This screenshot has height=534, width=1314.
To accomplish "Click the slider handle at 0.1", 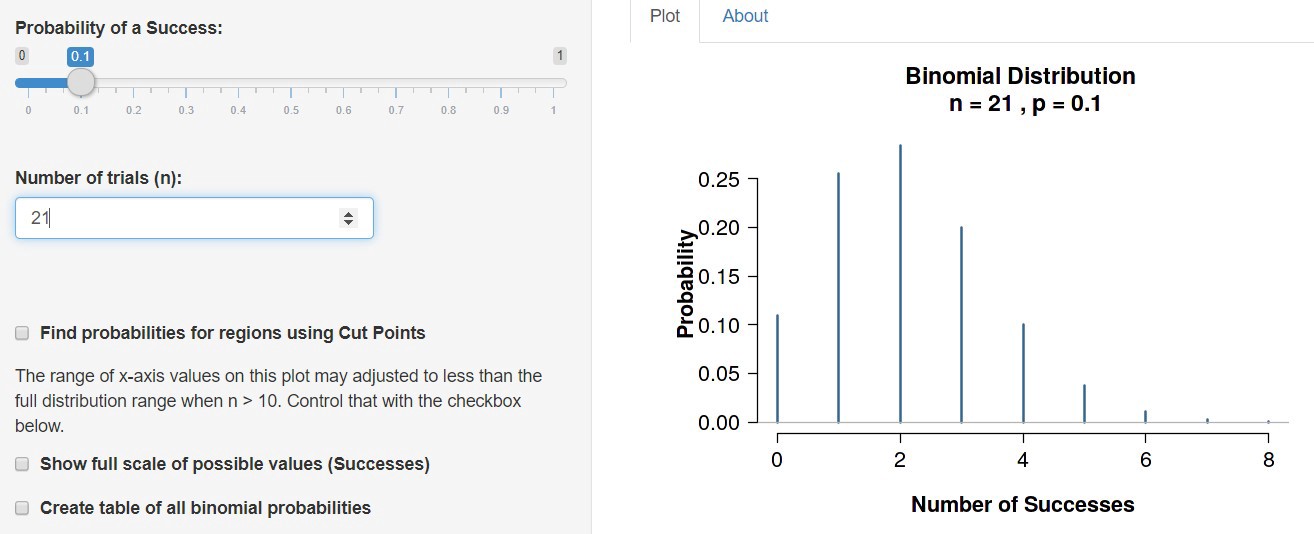I will 81,82.
